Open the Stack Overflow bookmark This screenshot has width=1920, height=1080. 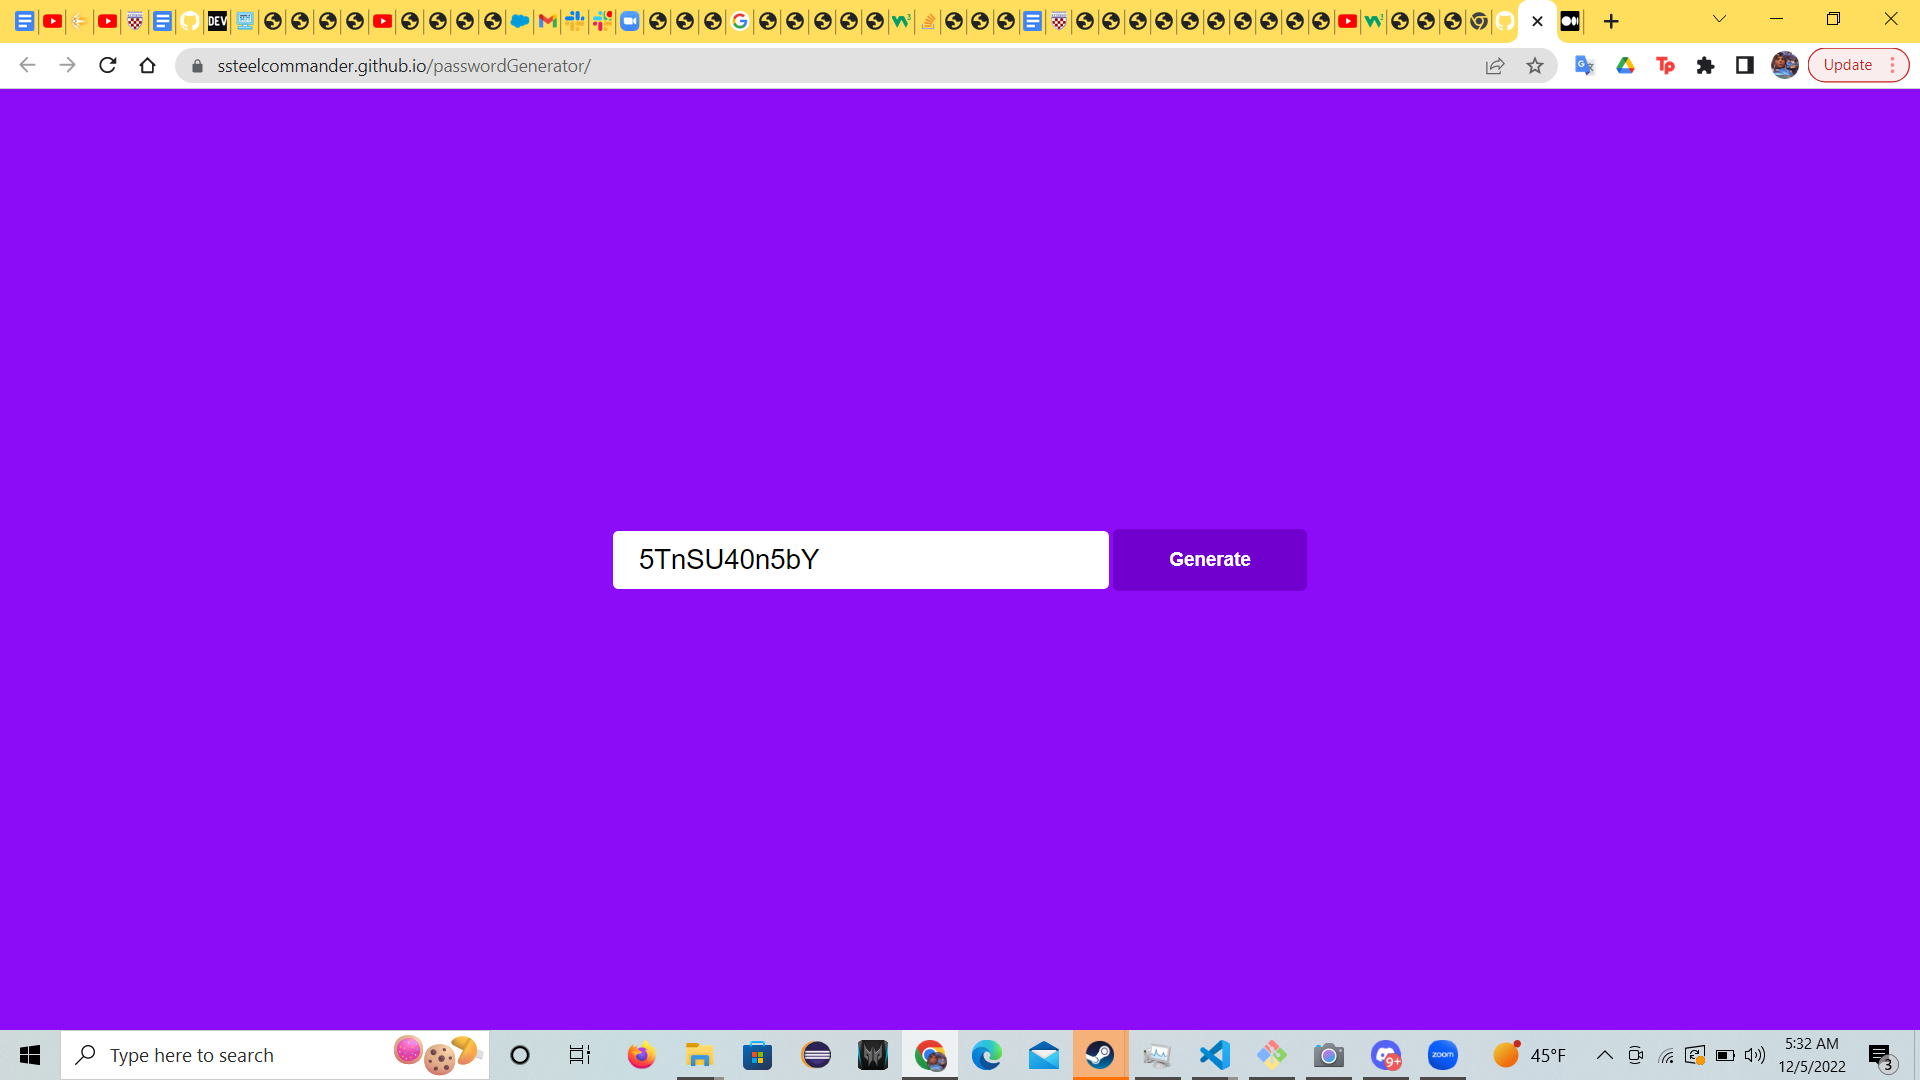[929, 21]
